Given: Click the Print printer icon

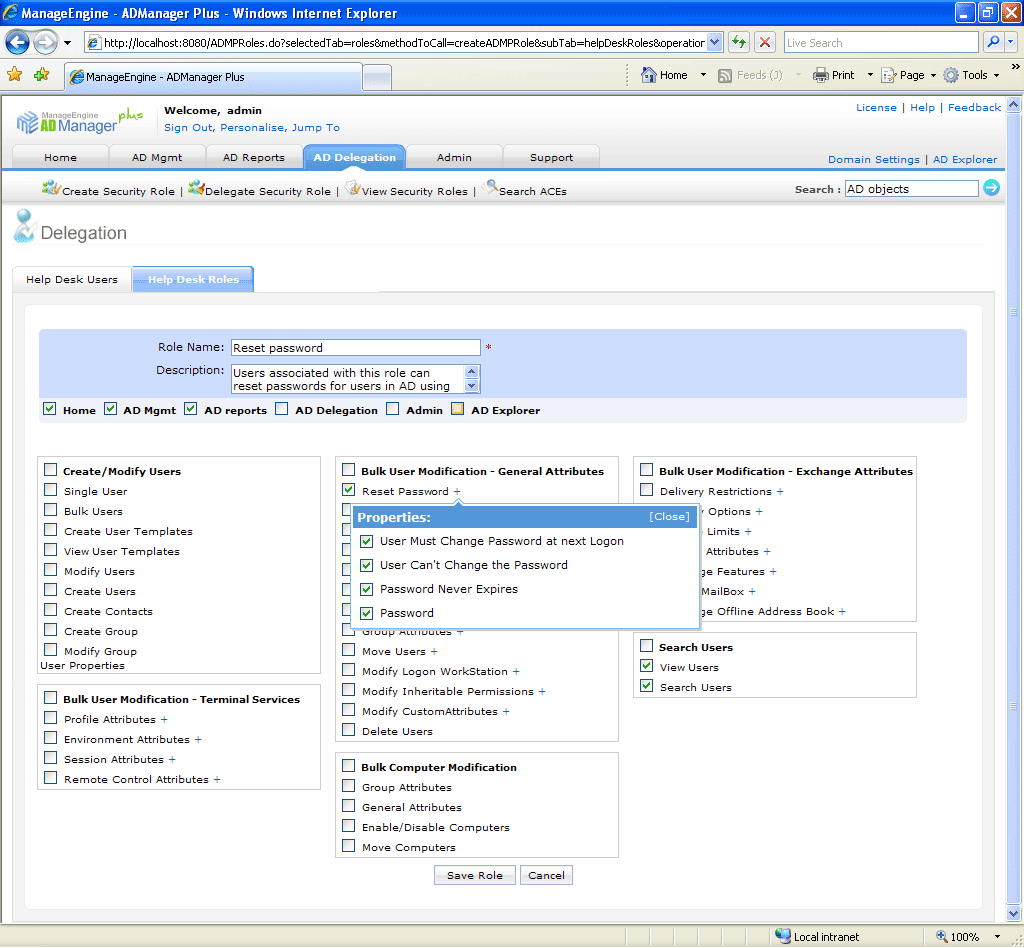Looking at the screenshot, I should click(820, 75).
